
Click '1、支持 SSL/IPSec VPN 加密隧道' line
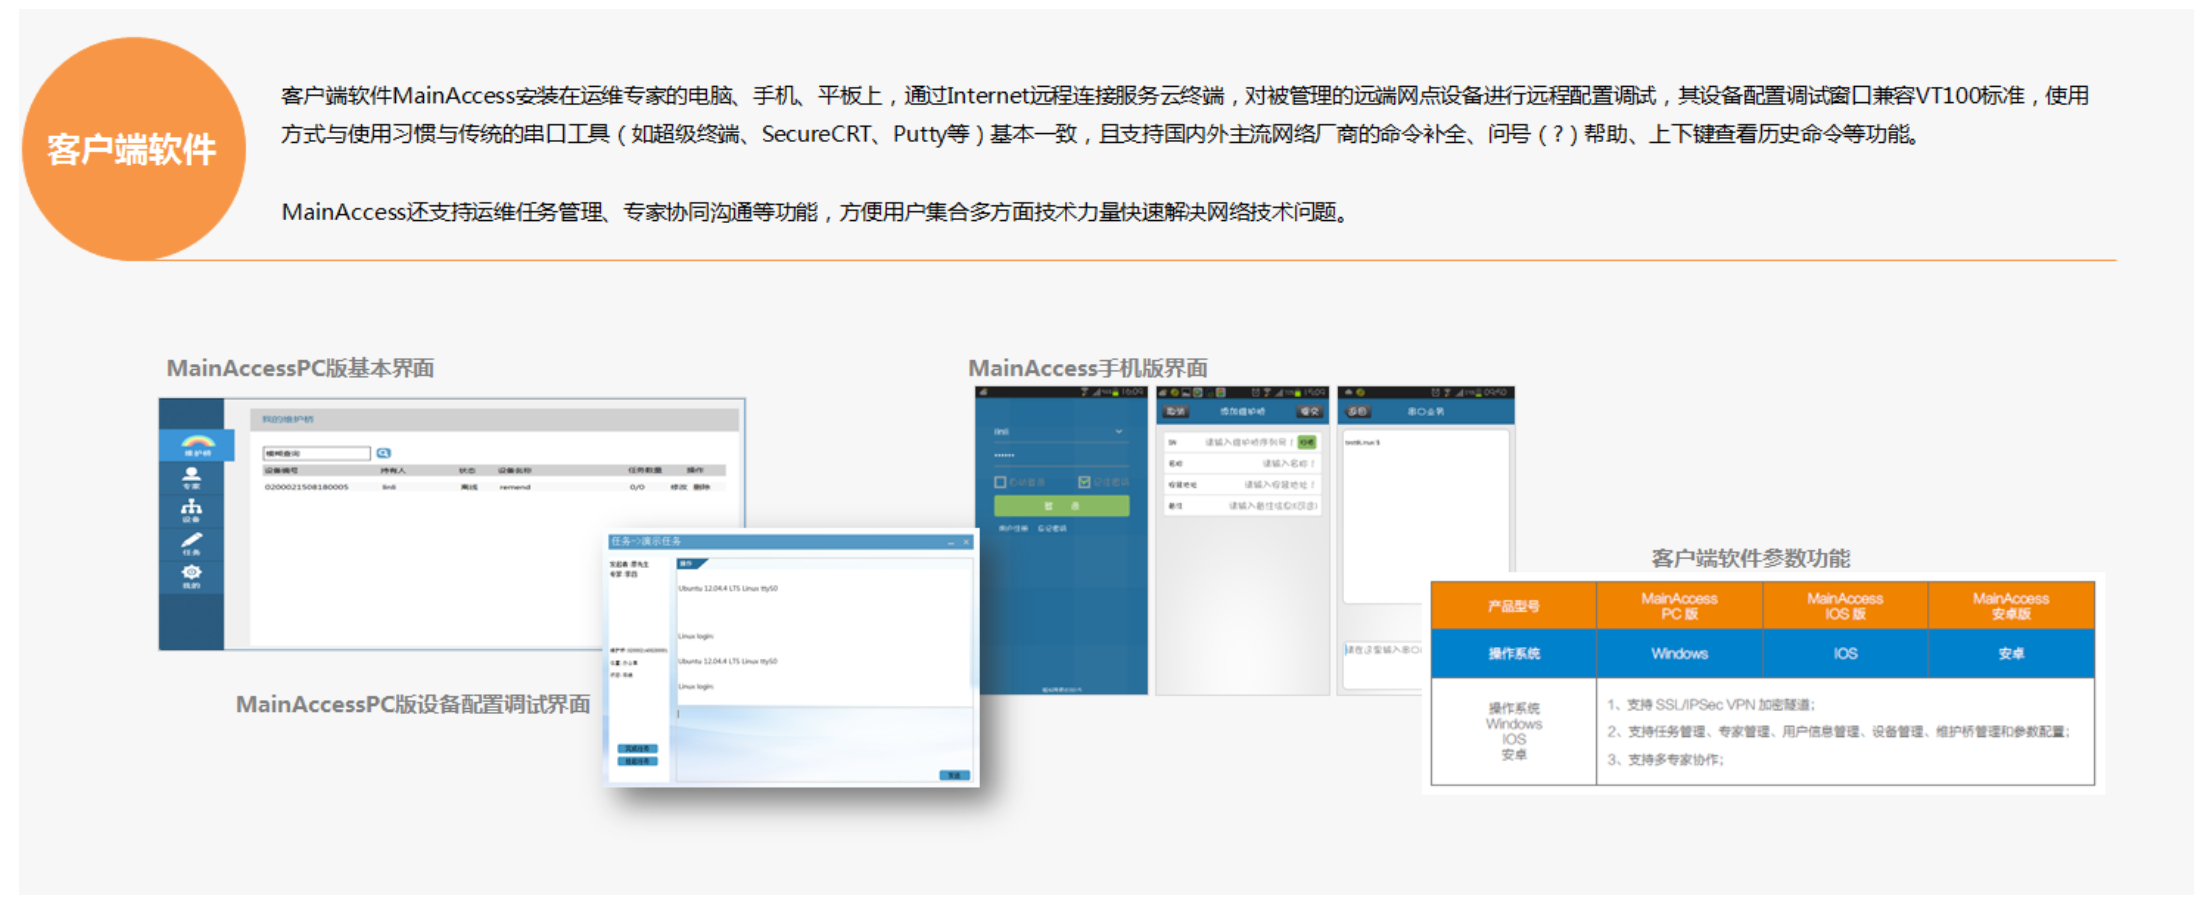[x=1711, y=705]
